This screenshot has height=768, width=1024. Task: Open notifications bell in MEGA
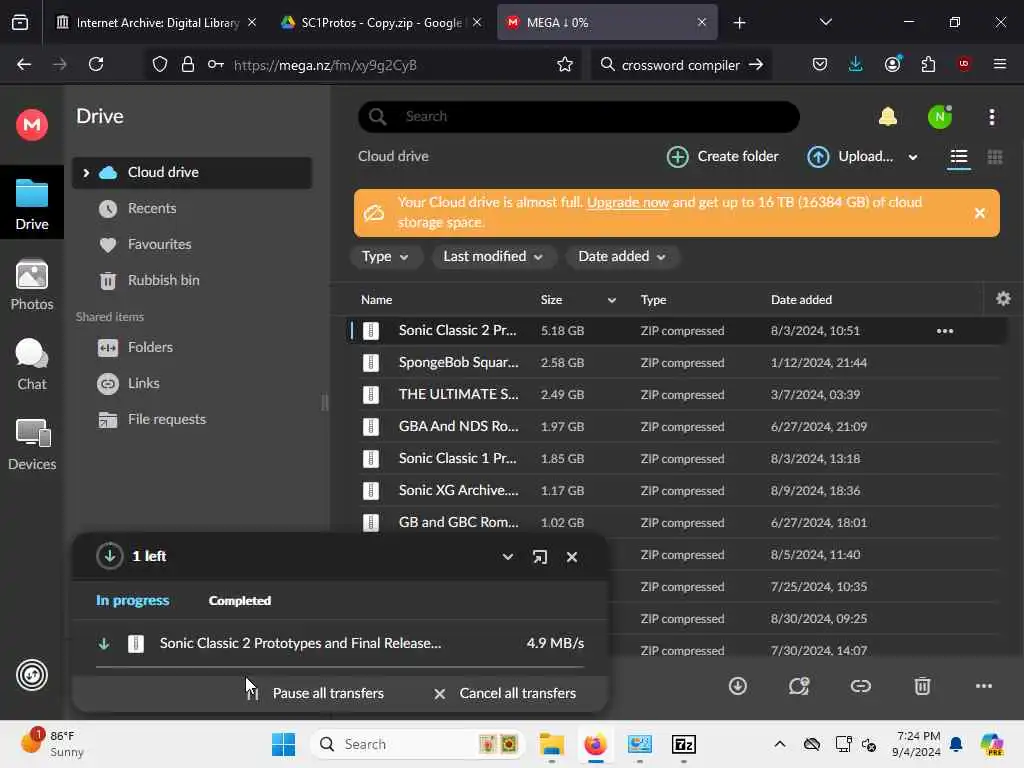click(888, 117)
